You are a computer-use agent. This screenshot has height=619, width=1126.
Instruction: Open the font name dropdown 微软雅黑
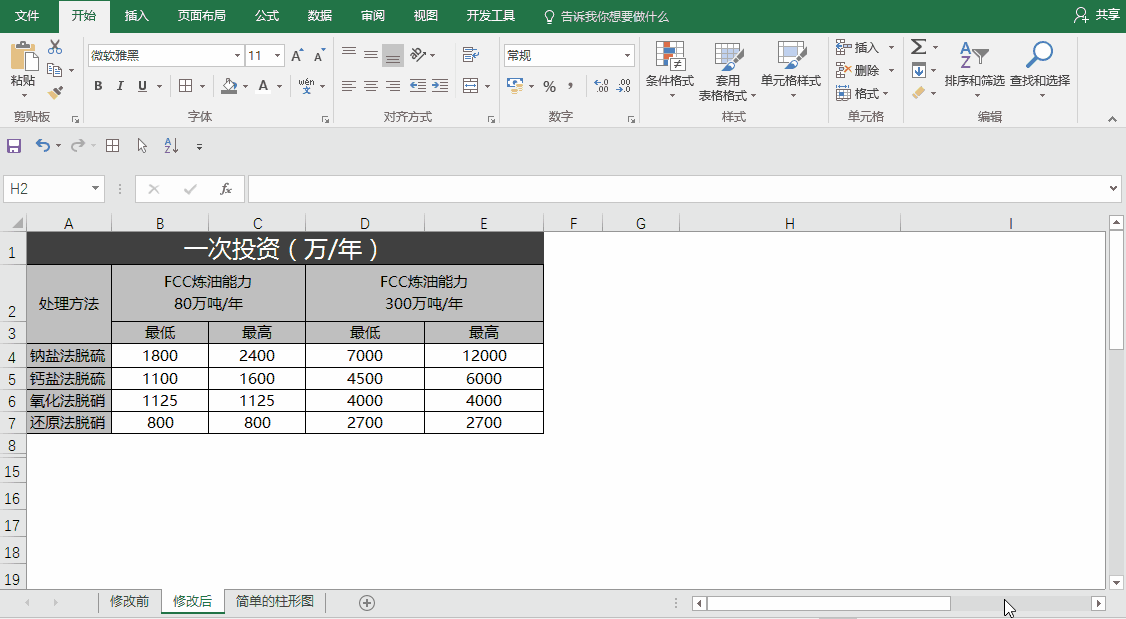coord(237,56)
